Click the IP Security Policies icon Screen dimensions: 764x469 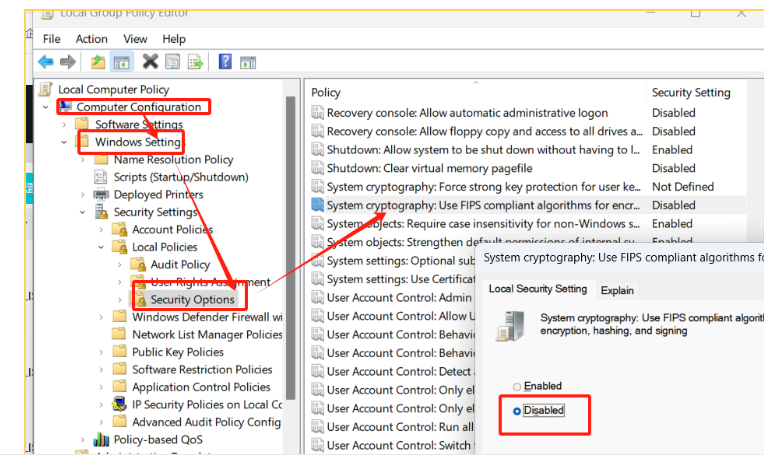tap(119, 404)
